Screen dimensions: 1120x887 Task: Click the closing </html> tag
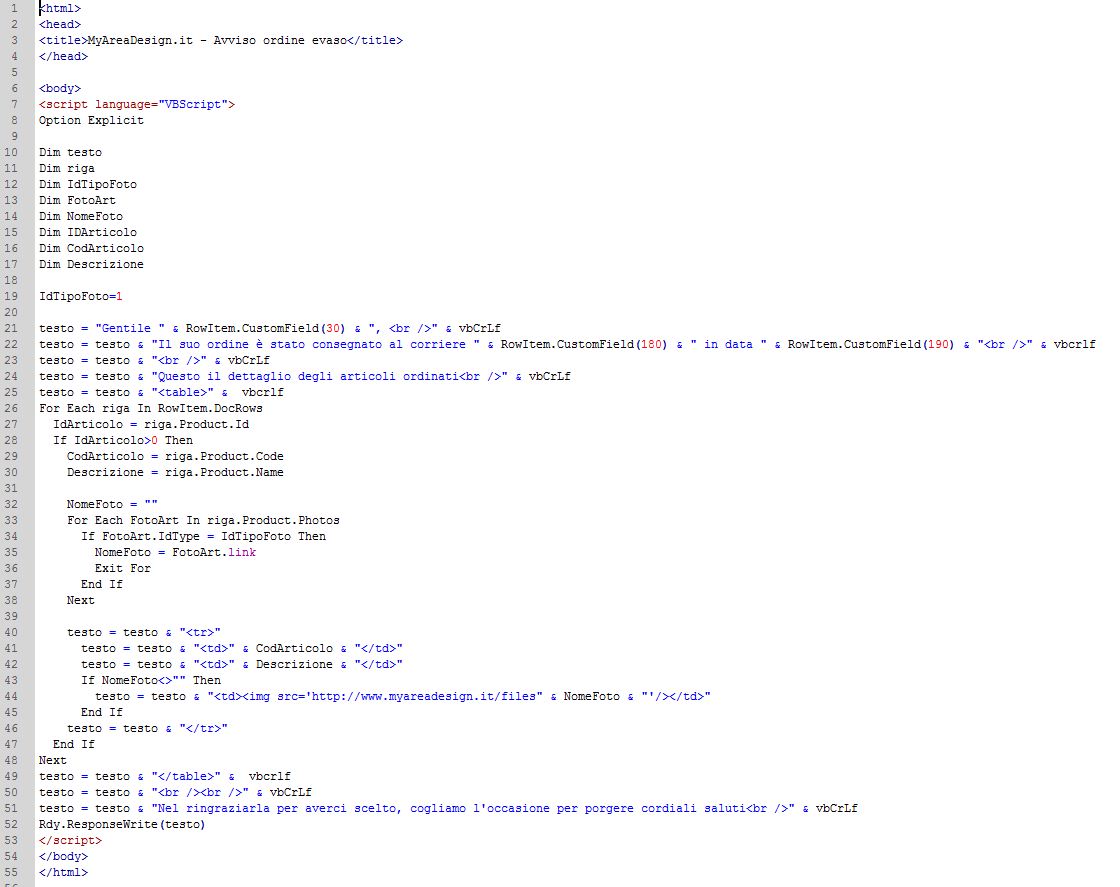[64, 872]
